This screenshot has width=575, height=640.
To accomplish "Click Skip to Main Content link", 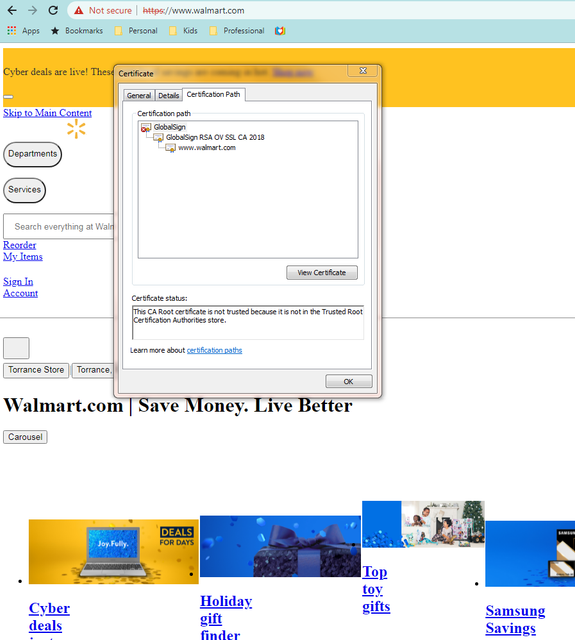I will (47, 113).
